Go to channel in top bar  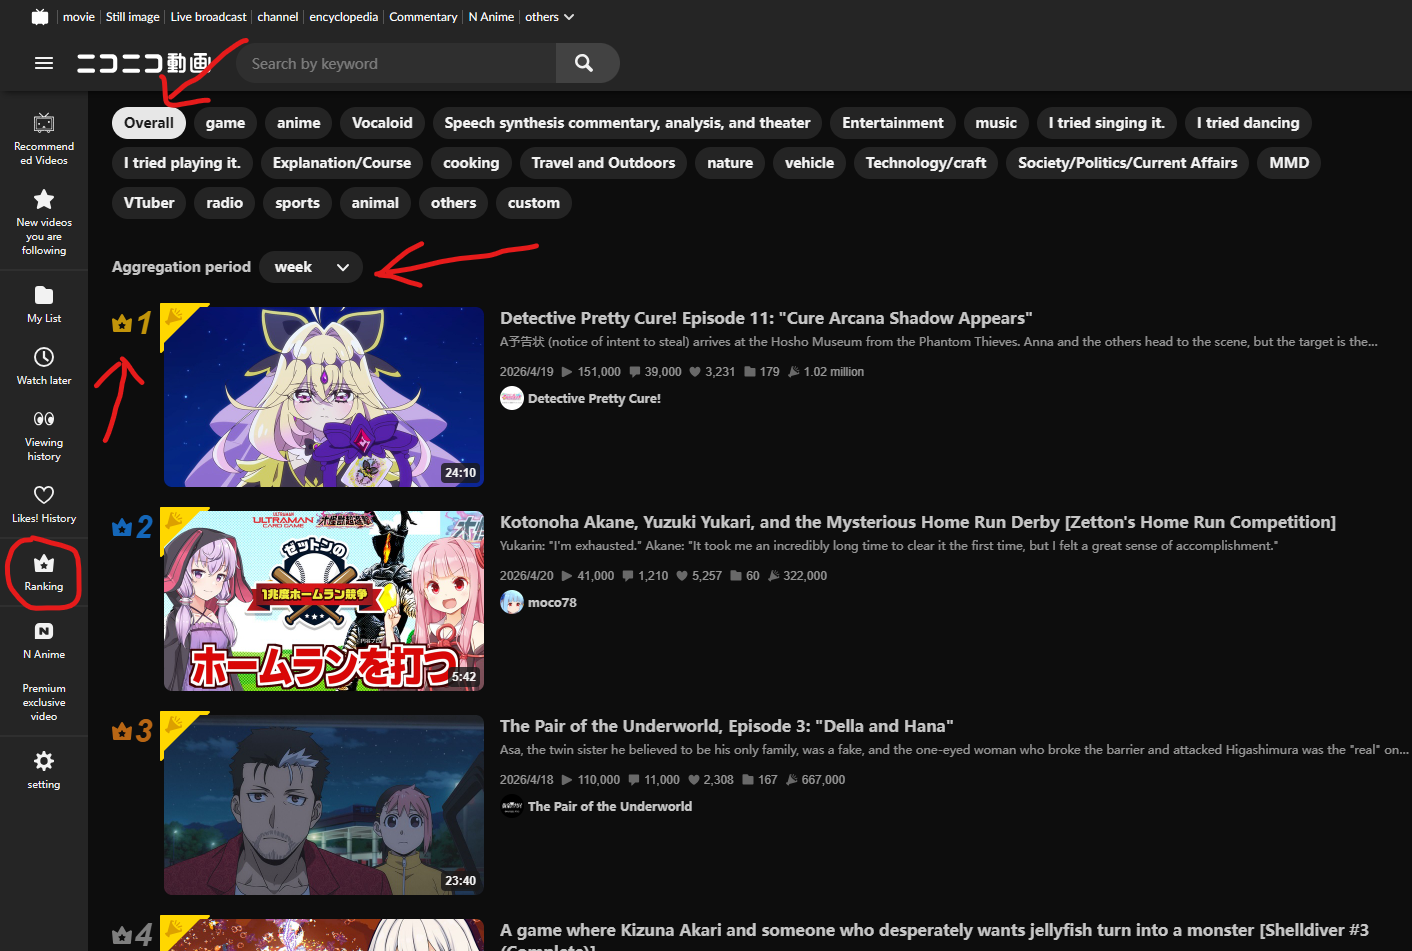point(278,17)
